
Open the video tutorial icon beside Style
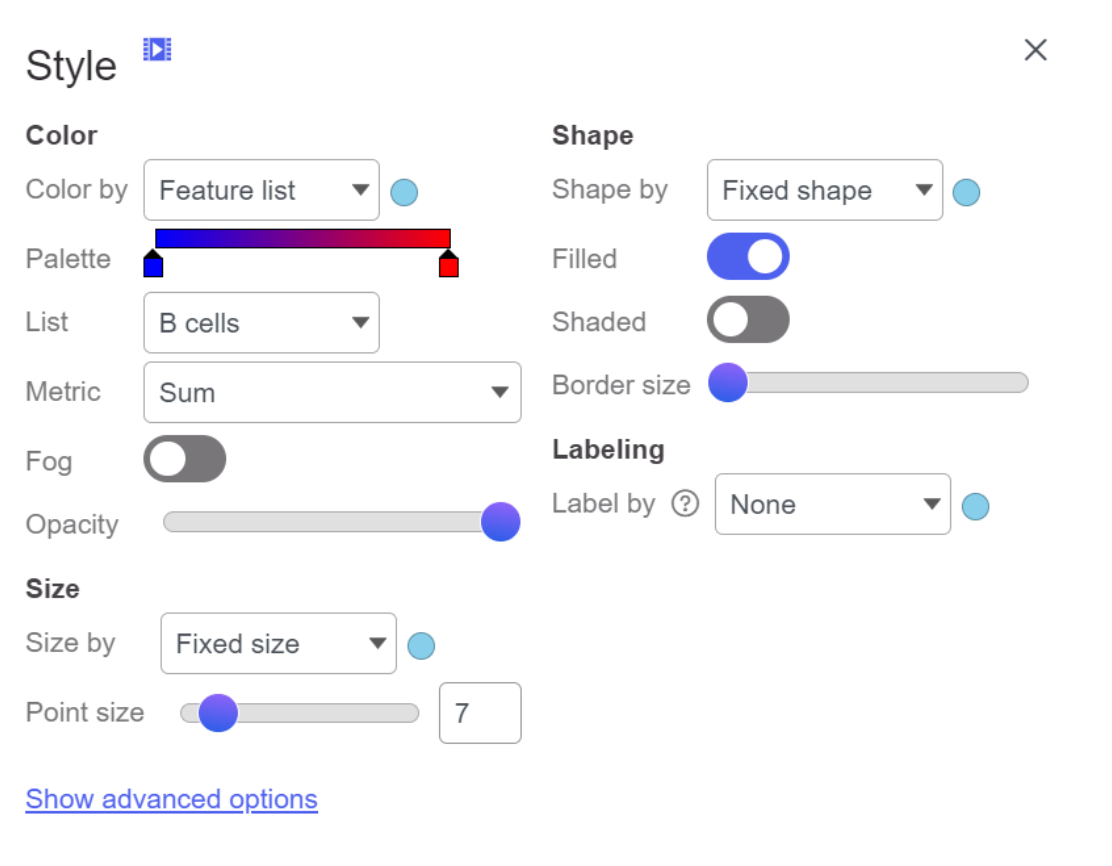pyautogui.click(x=157, y=50)
